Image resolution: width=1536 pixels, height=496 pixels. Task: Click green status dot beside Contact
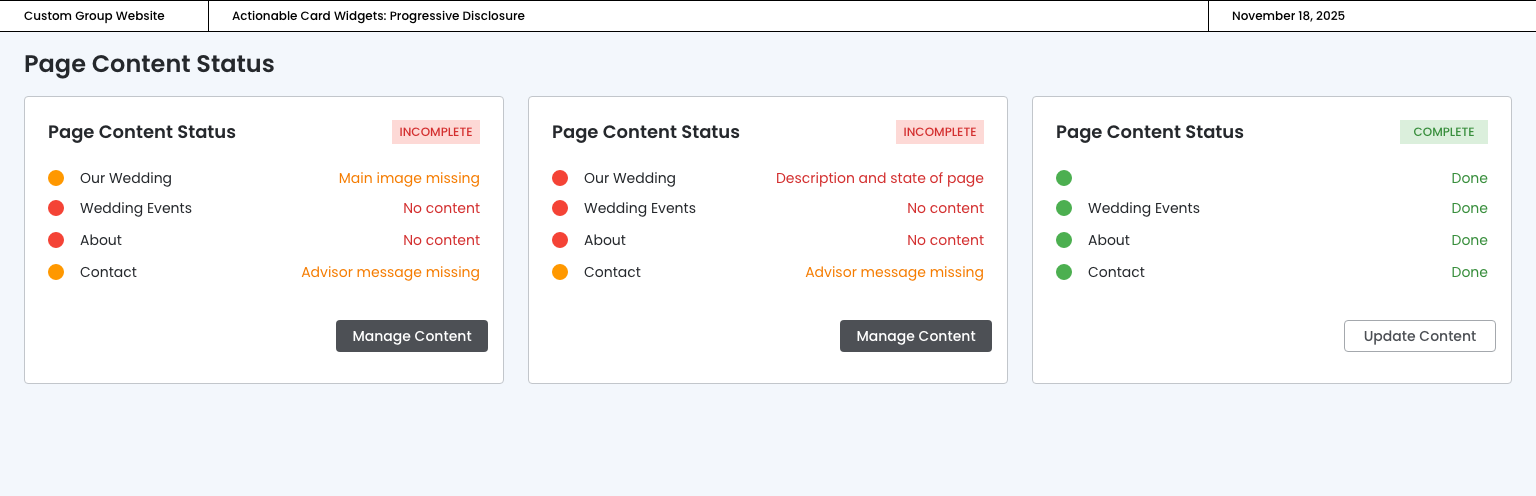pyautogui.click(x=1064, y=272)
